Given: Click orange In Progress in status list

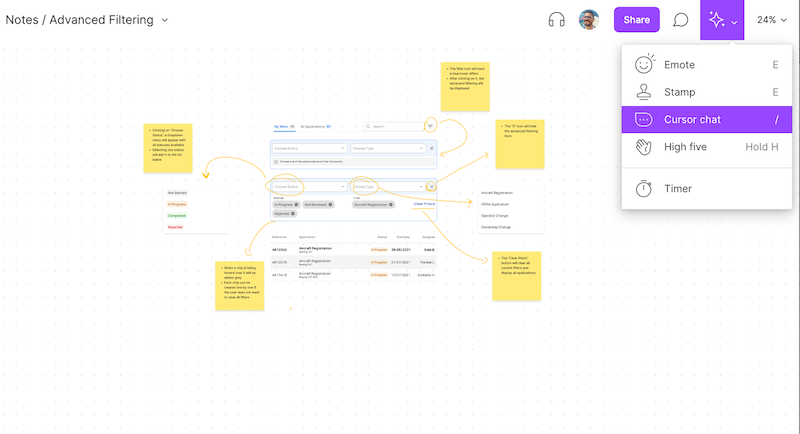Looking at the screenshot, I should click(177, 204).
